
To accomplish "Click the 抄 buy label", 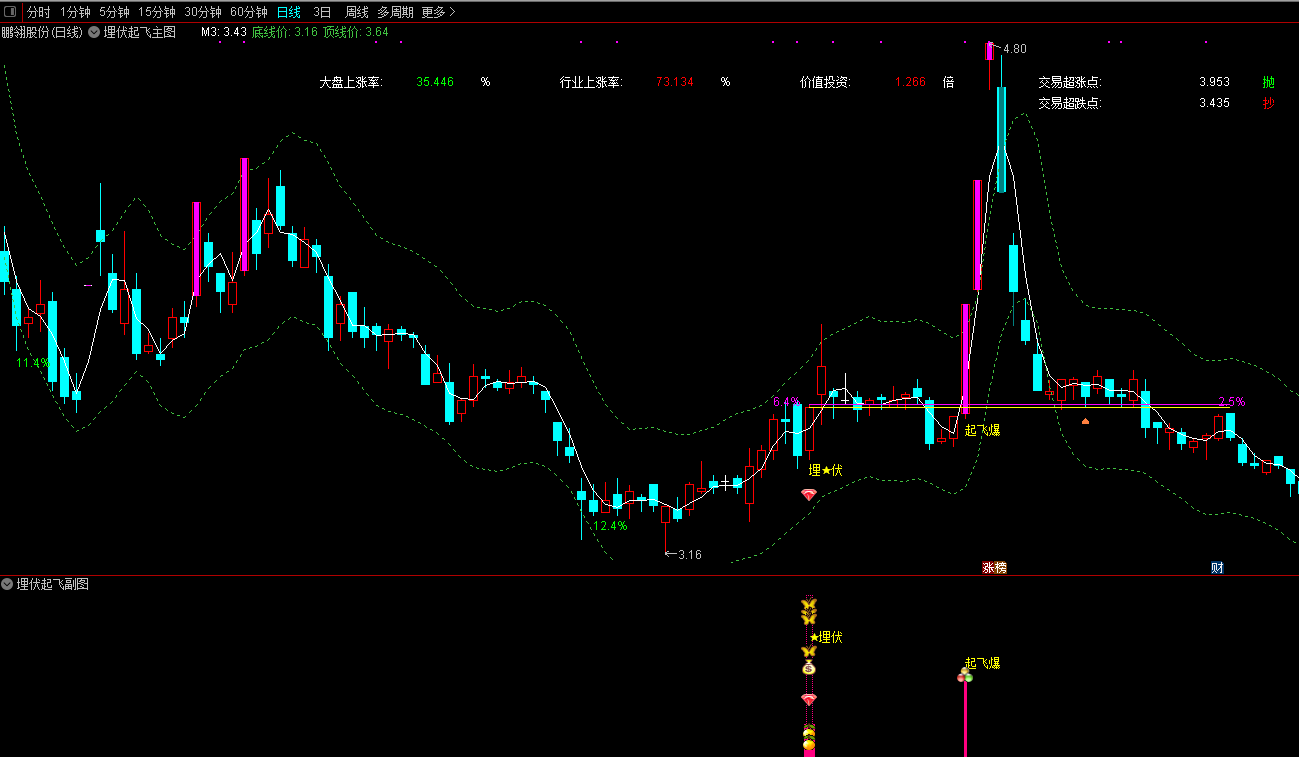I will pyautogui.click(x=1268, y=103).
